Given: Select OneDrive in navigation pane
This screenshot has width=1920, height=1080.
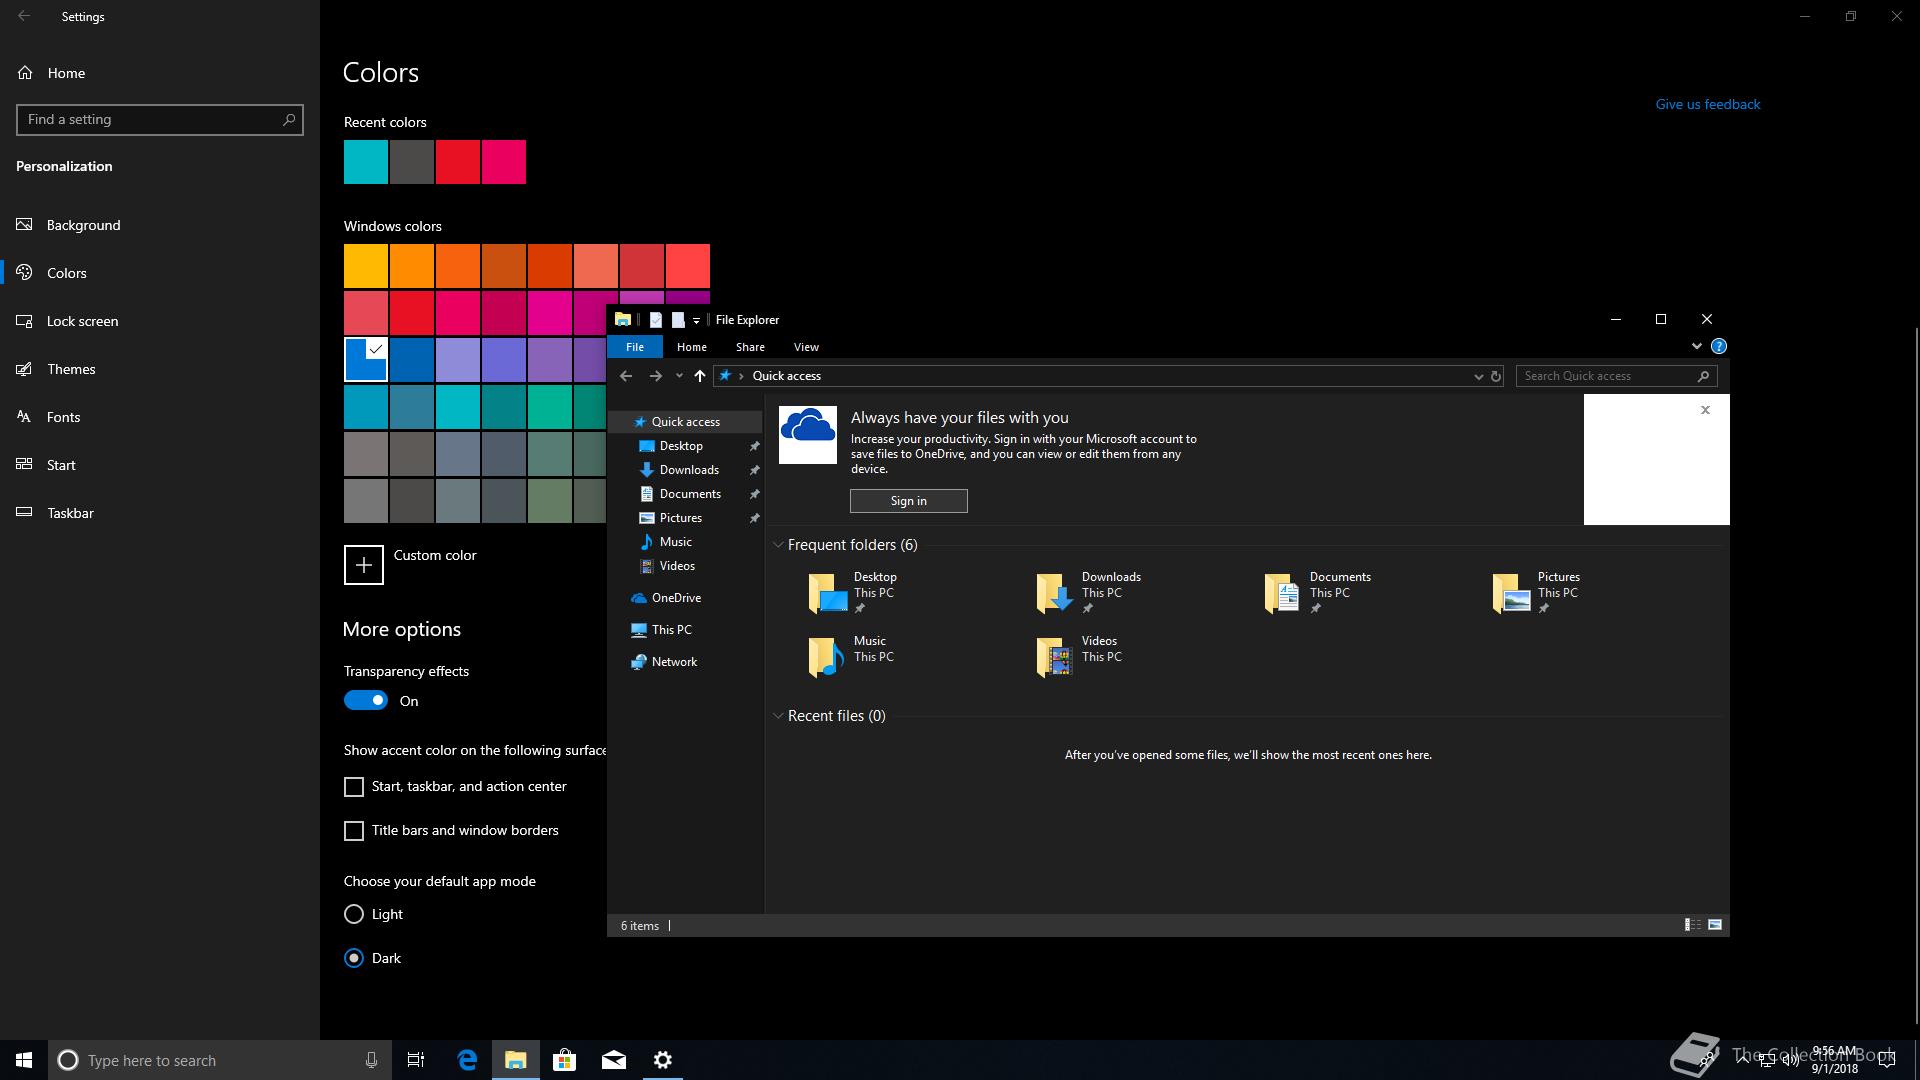Looking at the screenshot, I should (666, 598).
